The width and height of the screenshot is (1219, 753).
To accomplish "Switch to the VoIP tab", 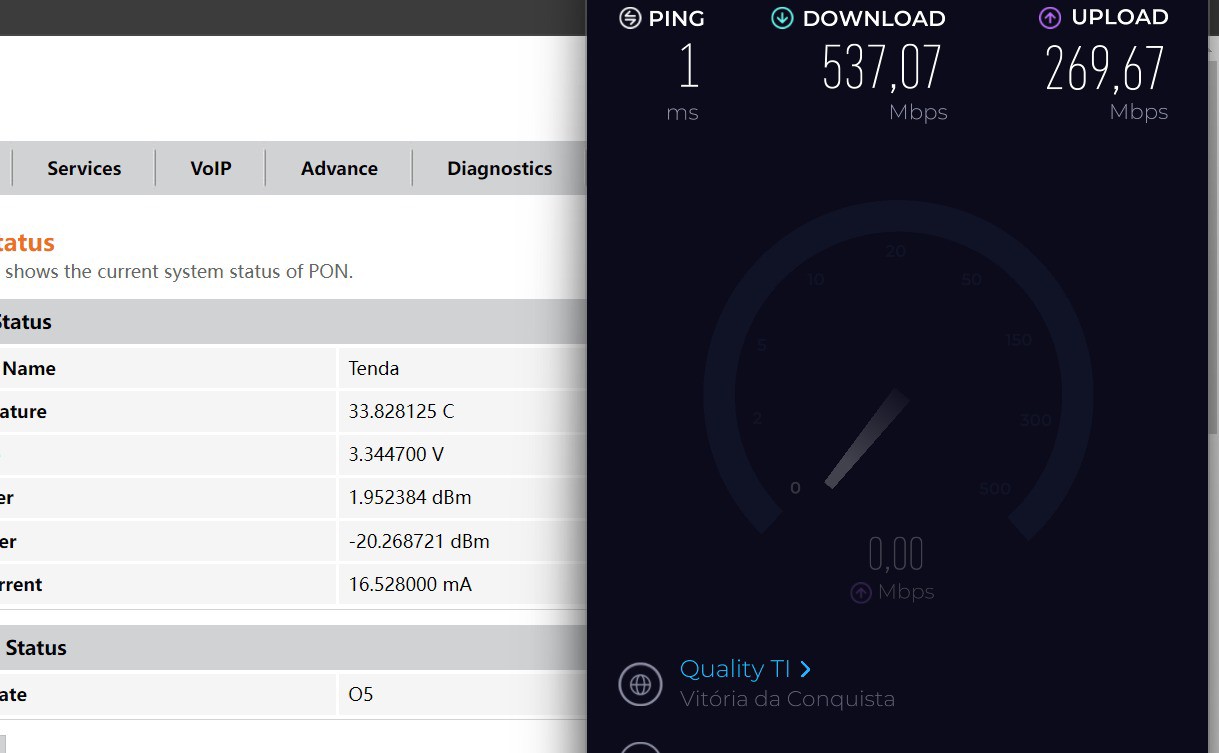I will click(211, 168).
